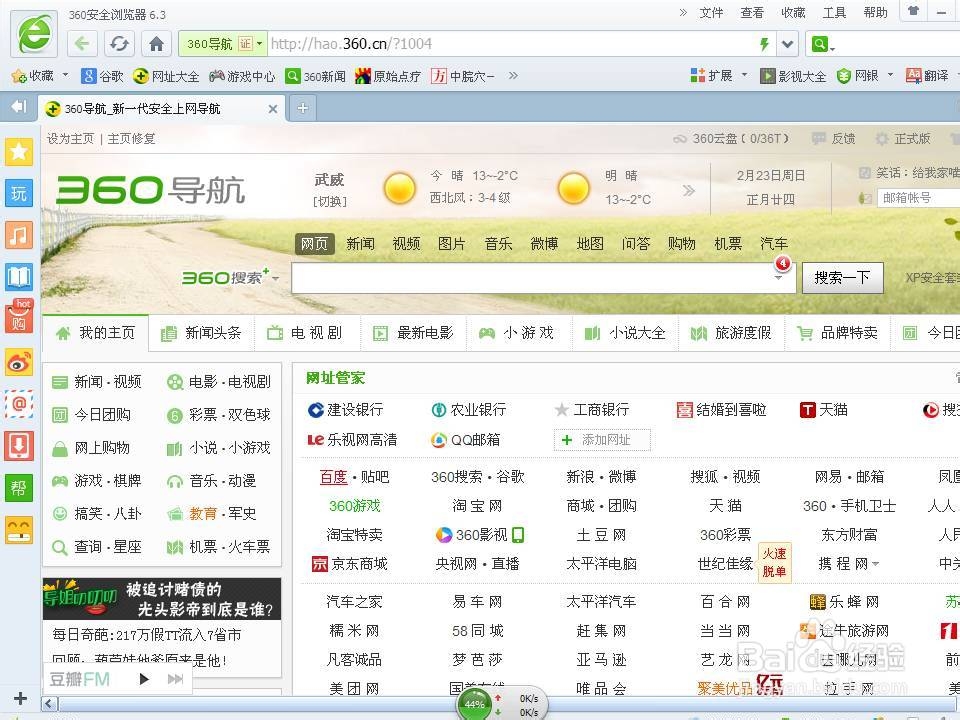Open the 工具 menu
Image resolution: width=960 pixels, height=720 pixels.
(x=834, y=12)
